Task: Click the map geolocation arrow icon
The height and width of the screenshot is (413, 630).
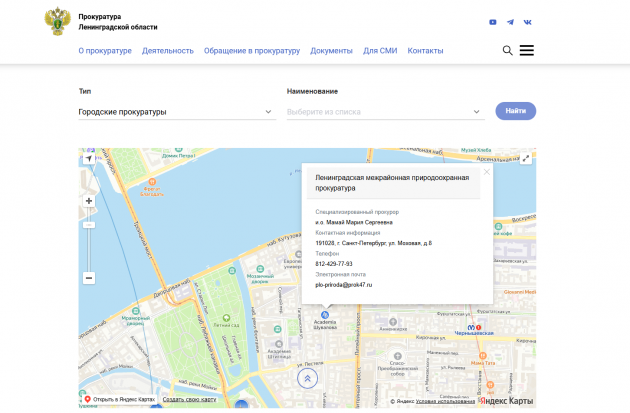Action: [89, 159]
